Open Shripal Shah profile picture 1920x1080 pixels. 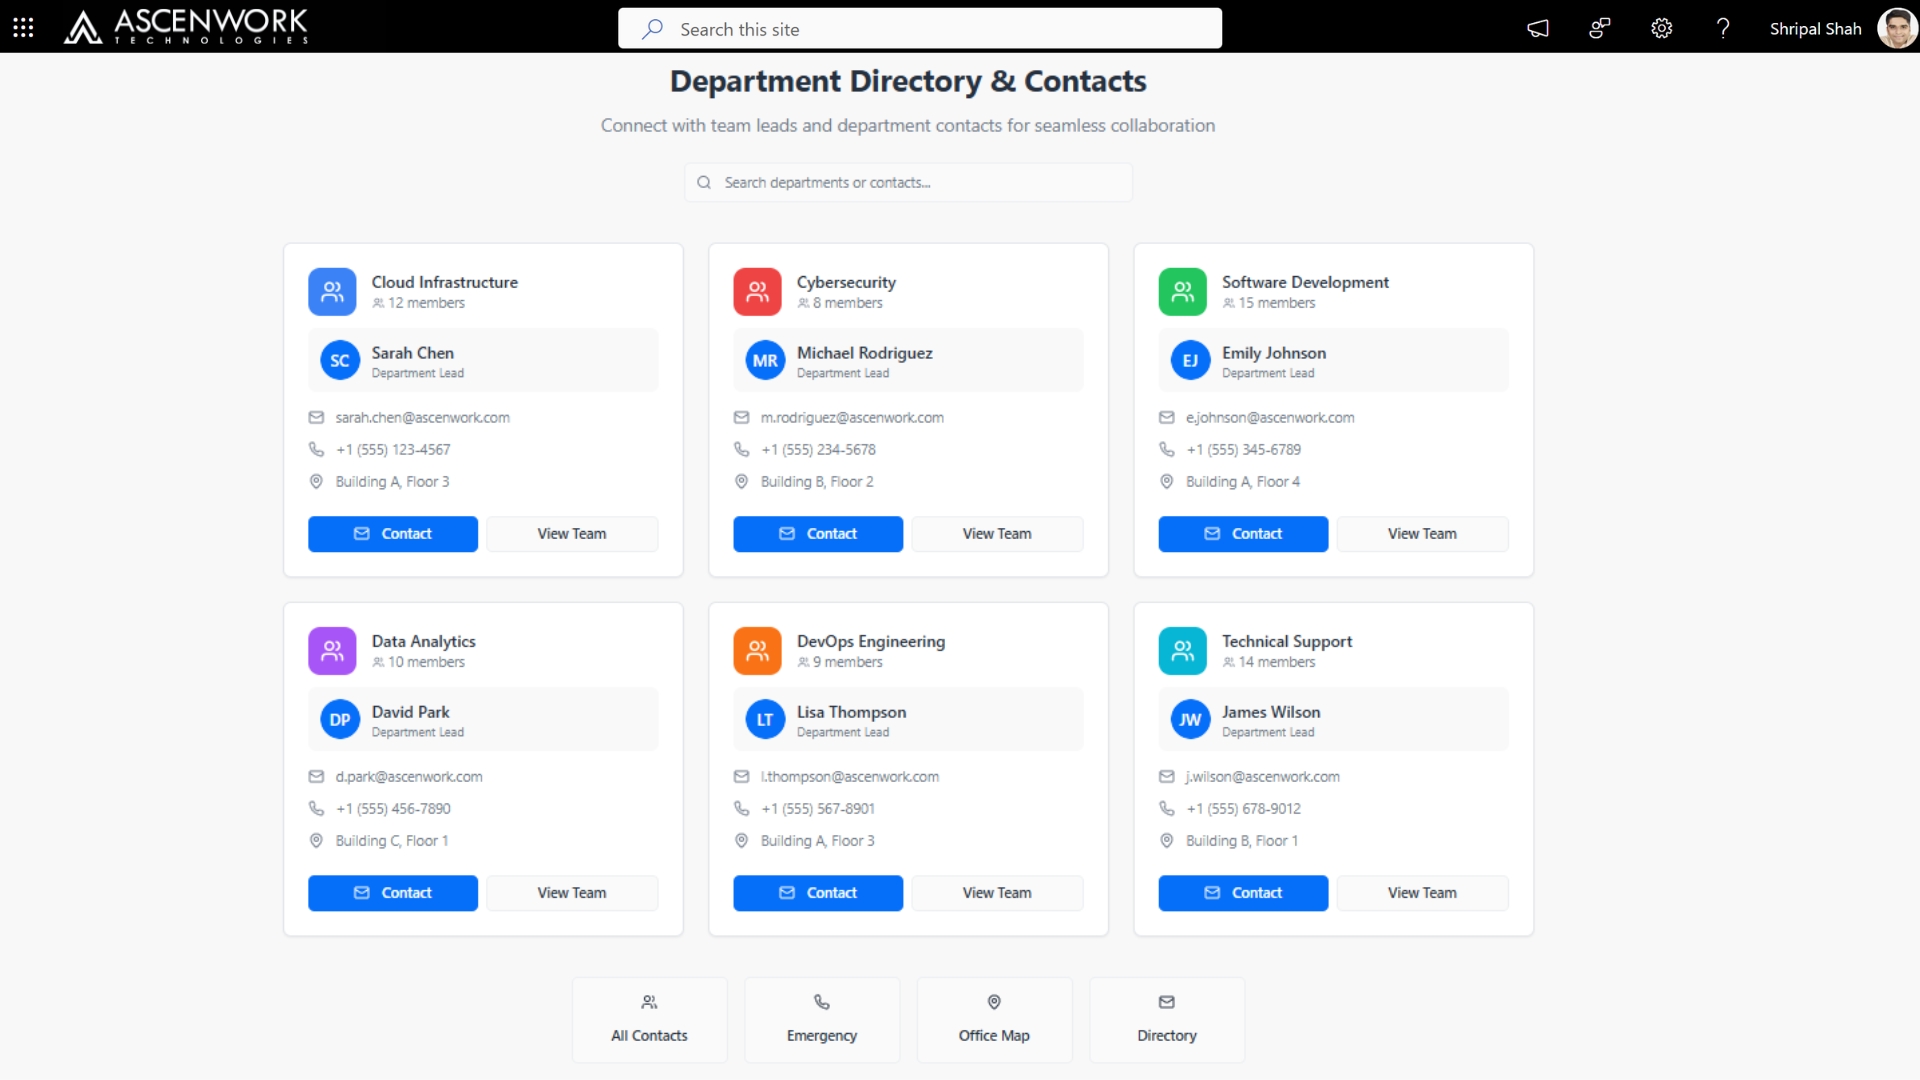[1896, 28]
